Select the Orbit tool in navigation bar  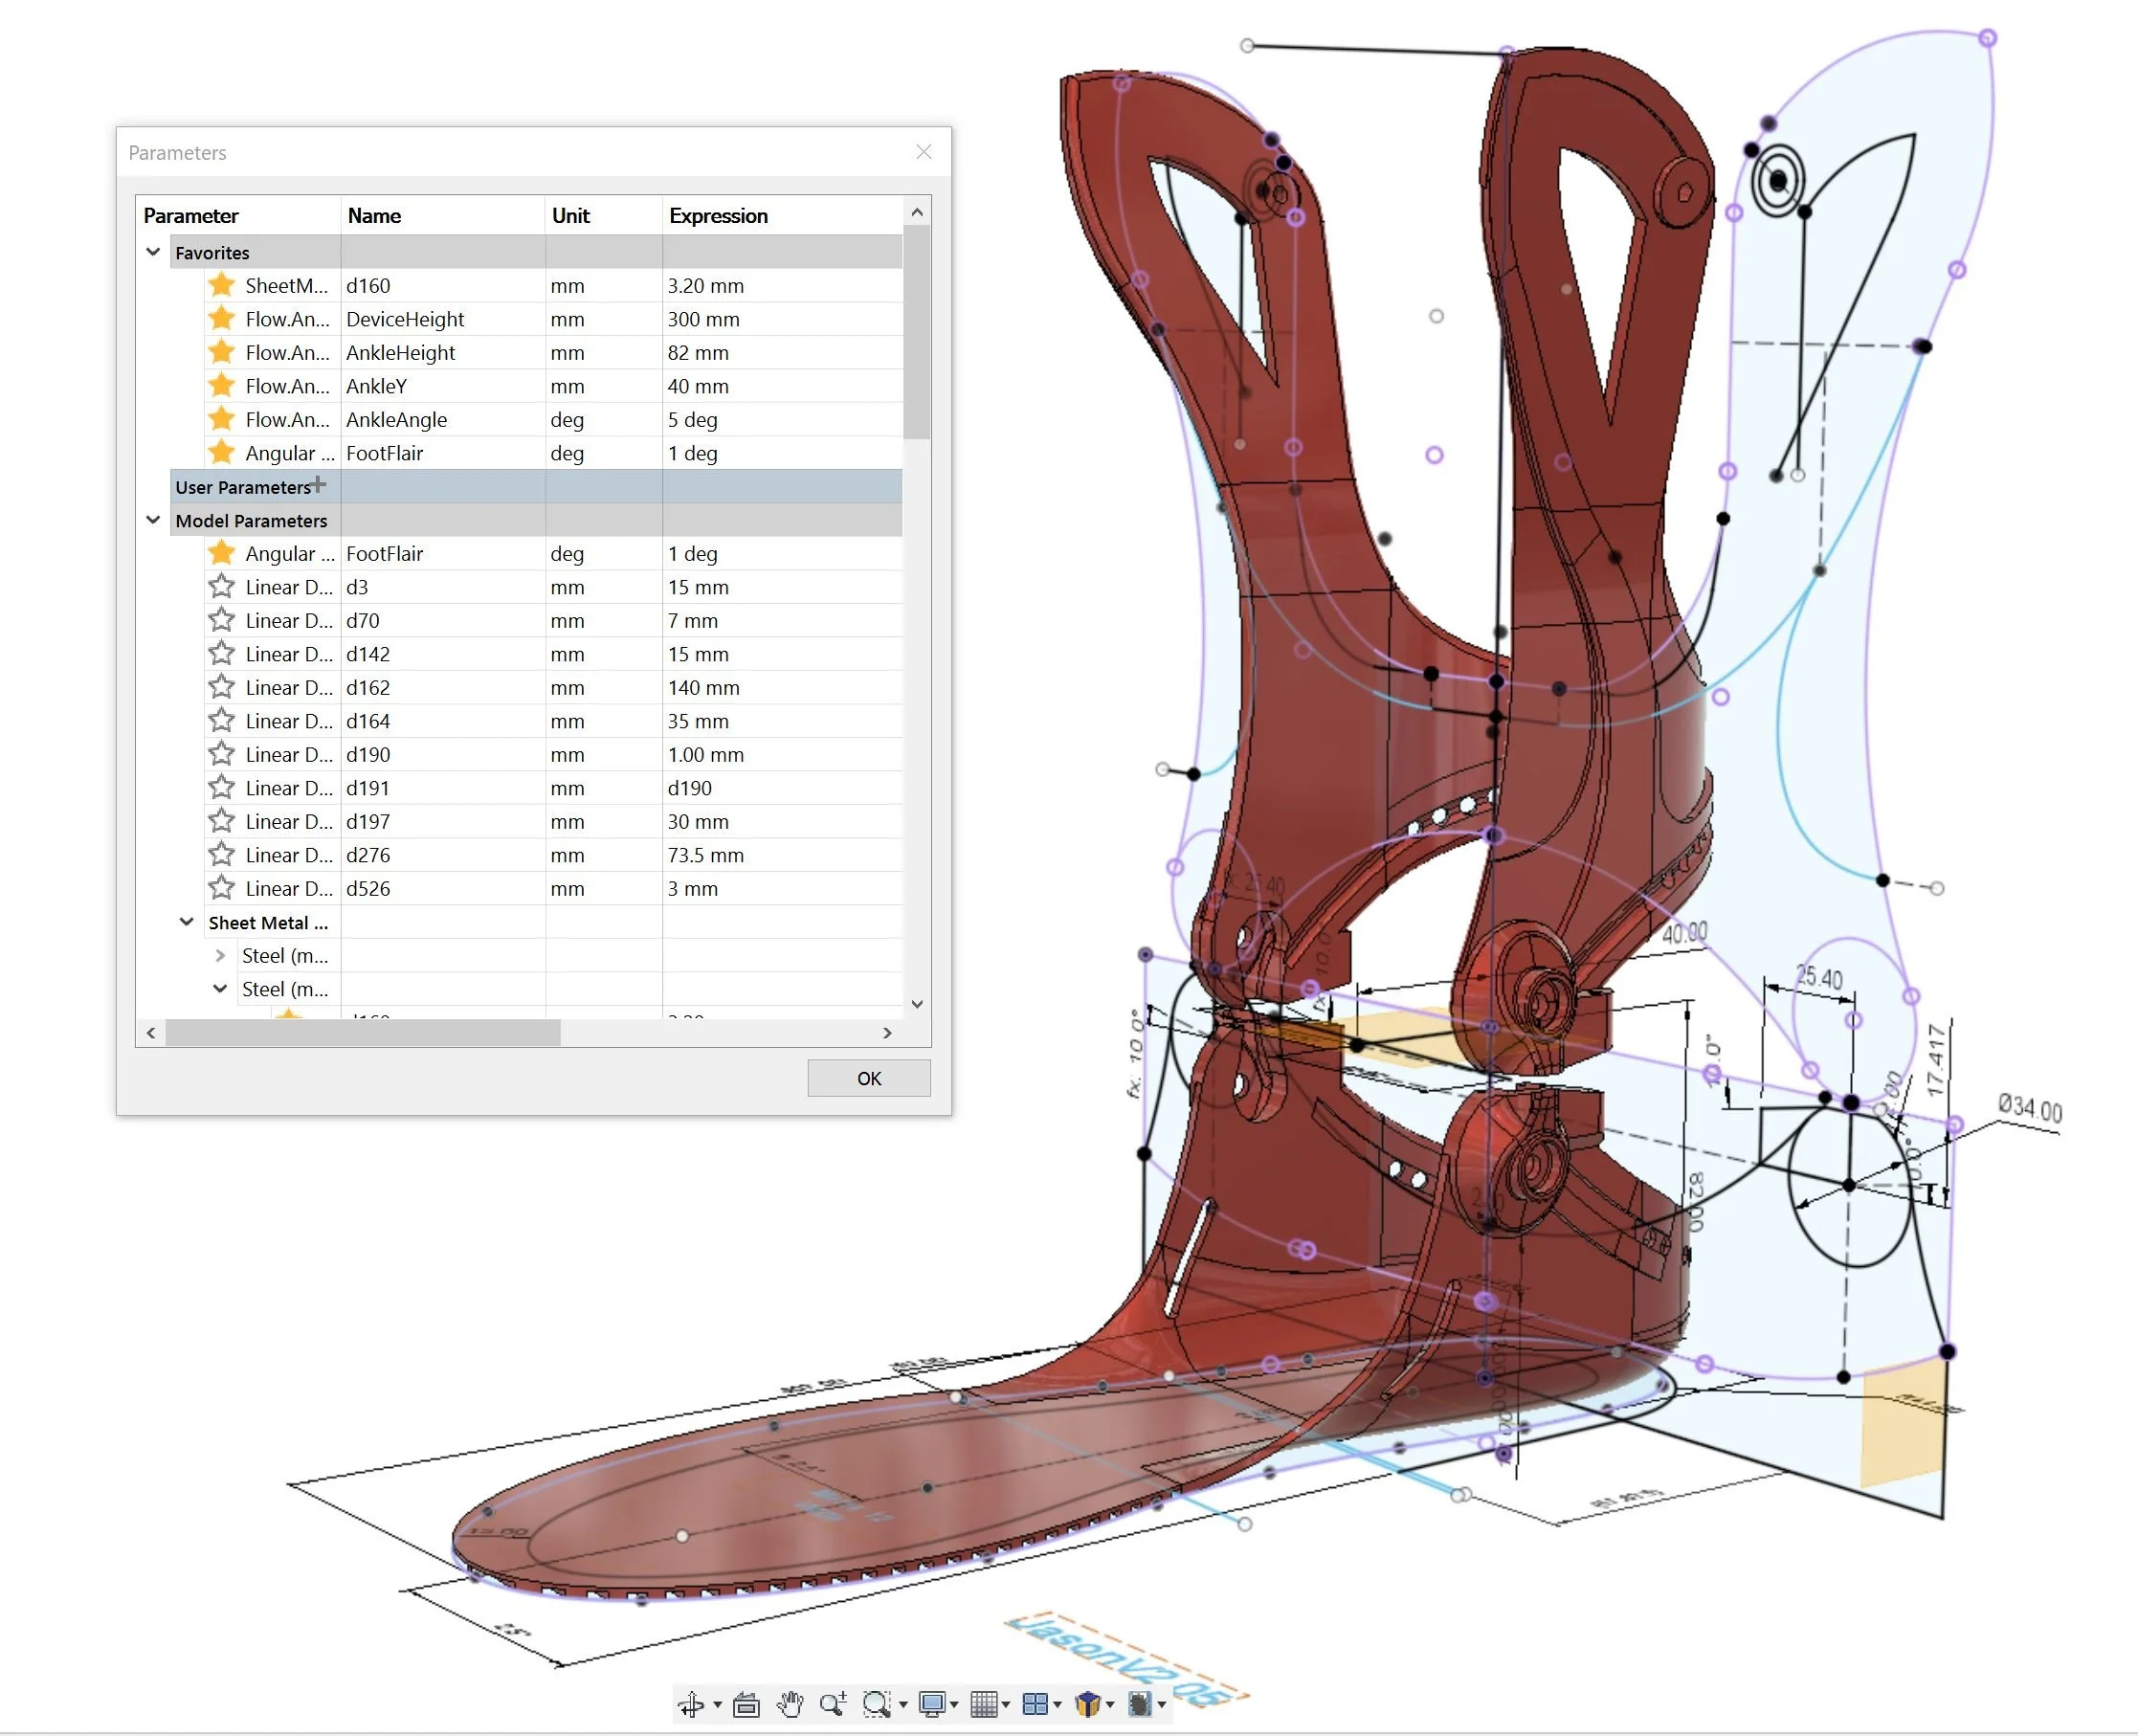coord(691,1703)
